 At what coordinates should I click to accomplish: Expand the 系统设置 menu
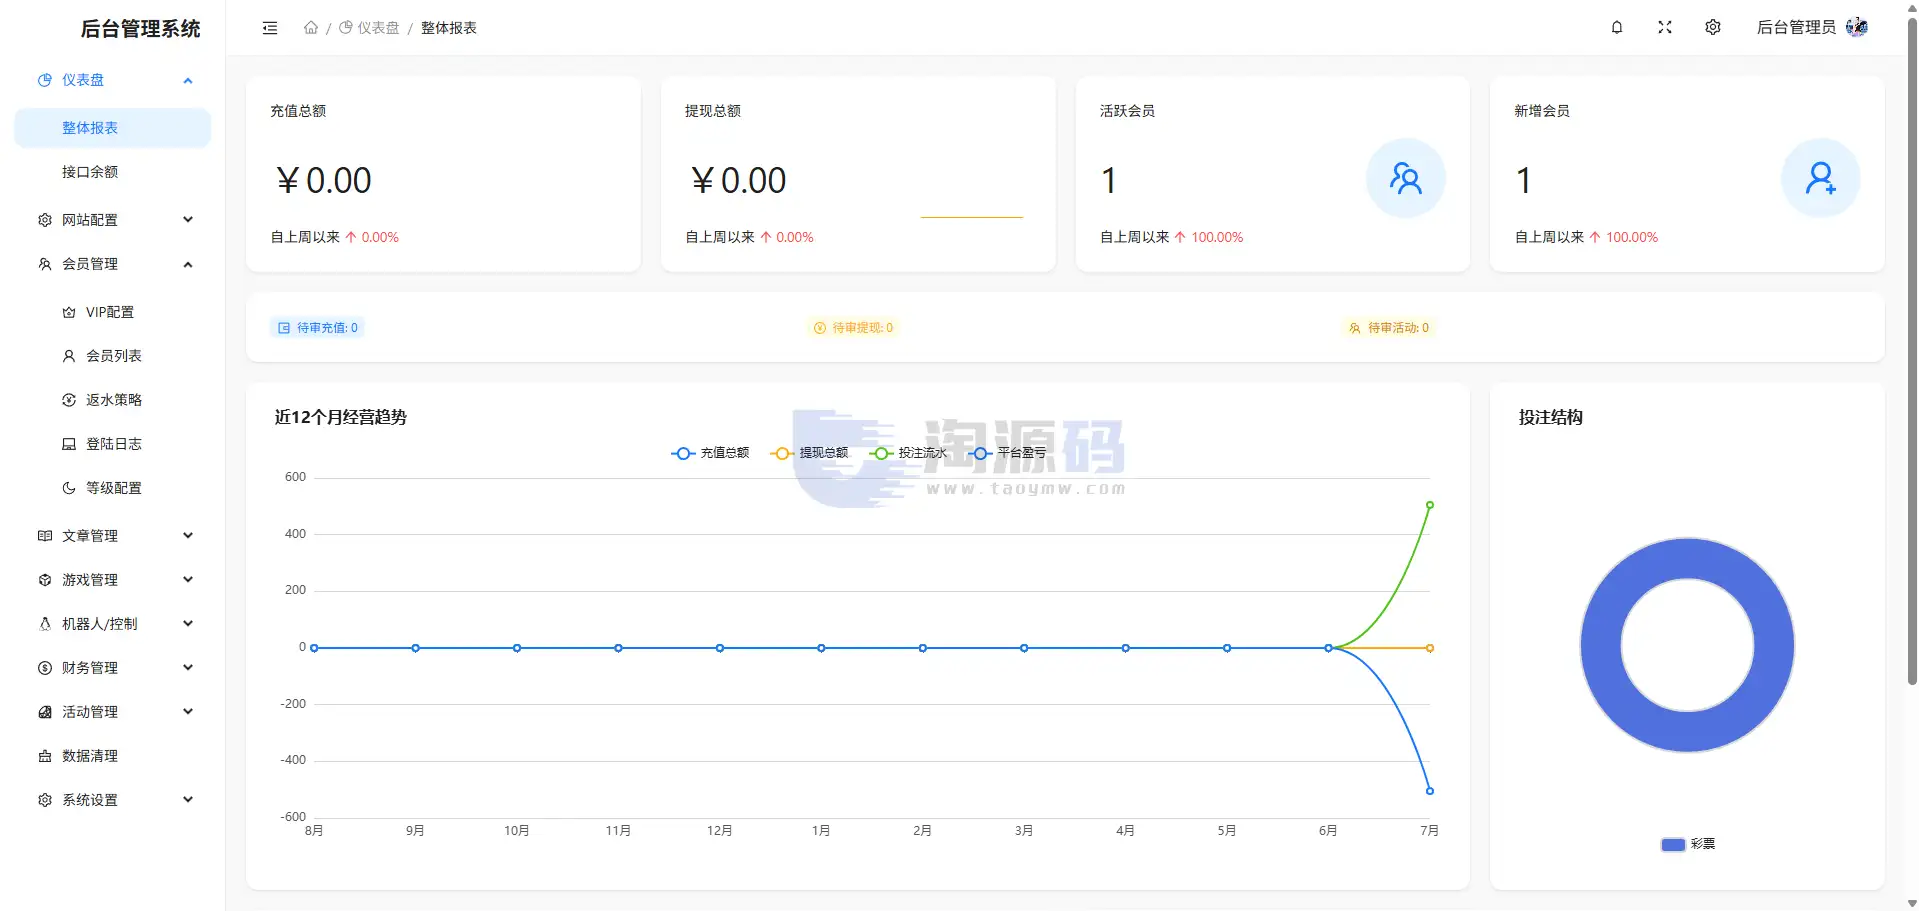pyautogui.click(x=113, y=800)
